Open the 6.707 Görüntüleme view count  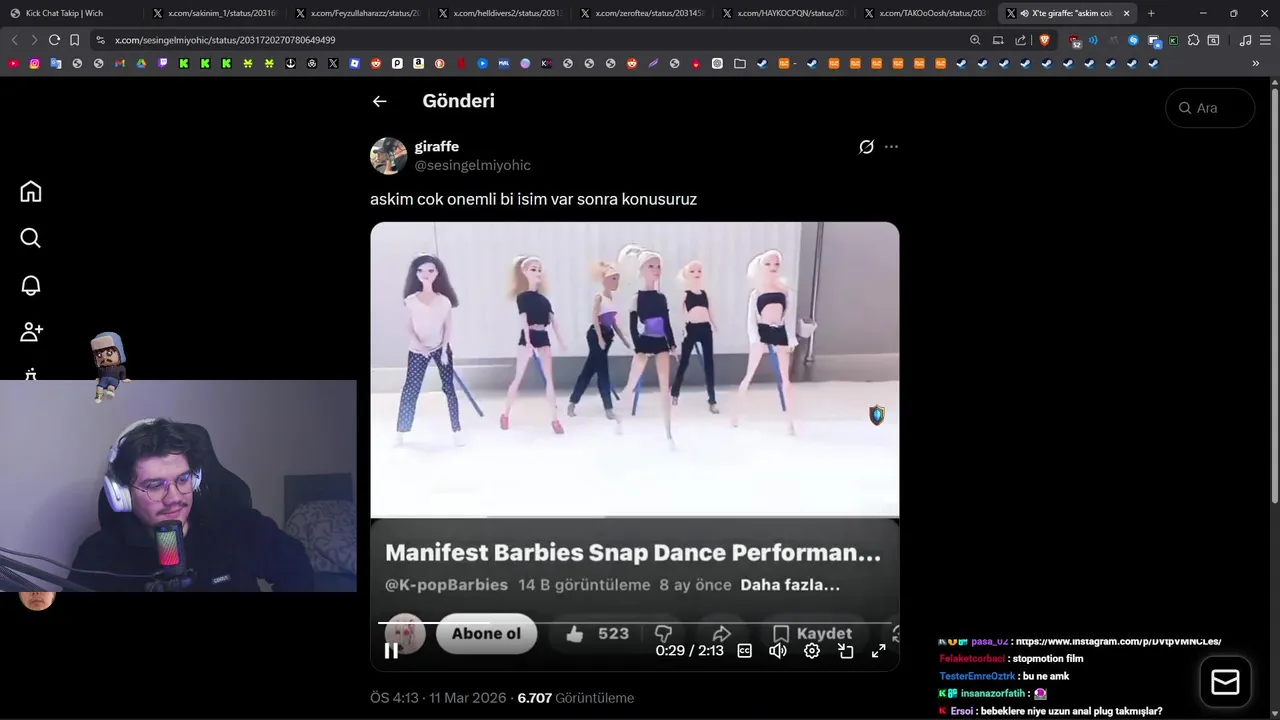pyautogui.click(x=575, y=698)
